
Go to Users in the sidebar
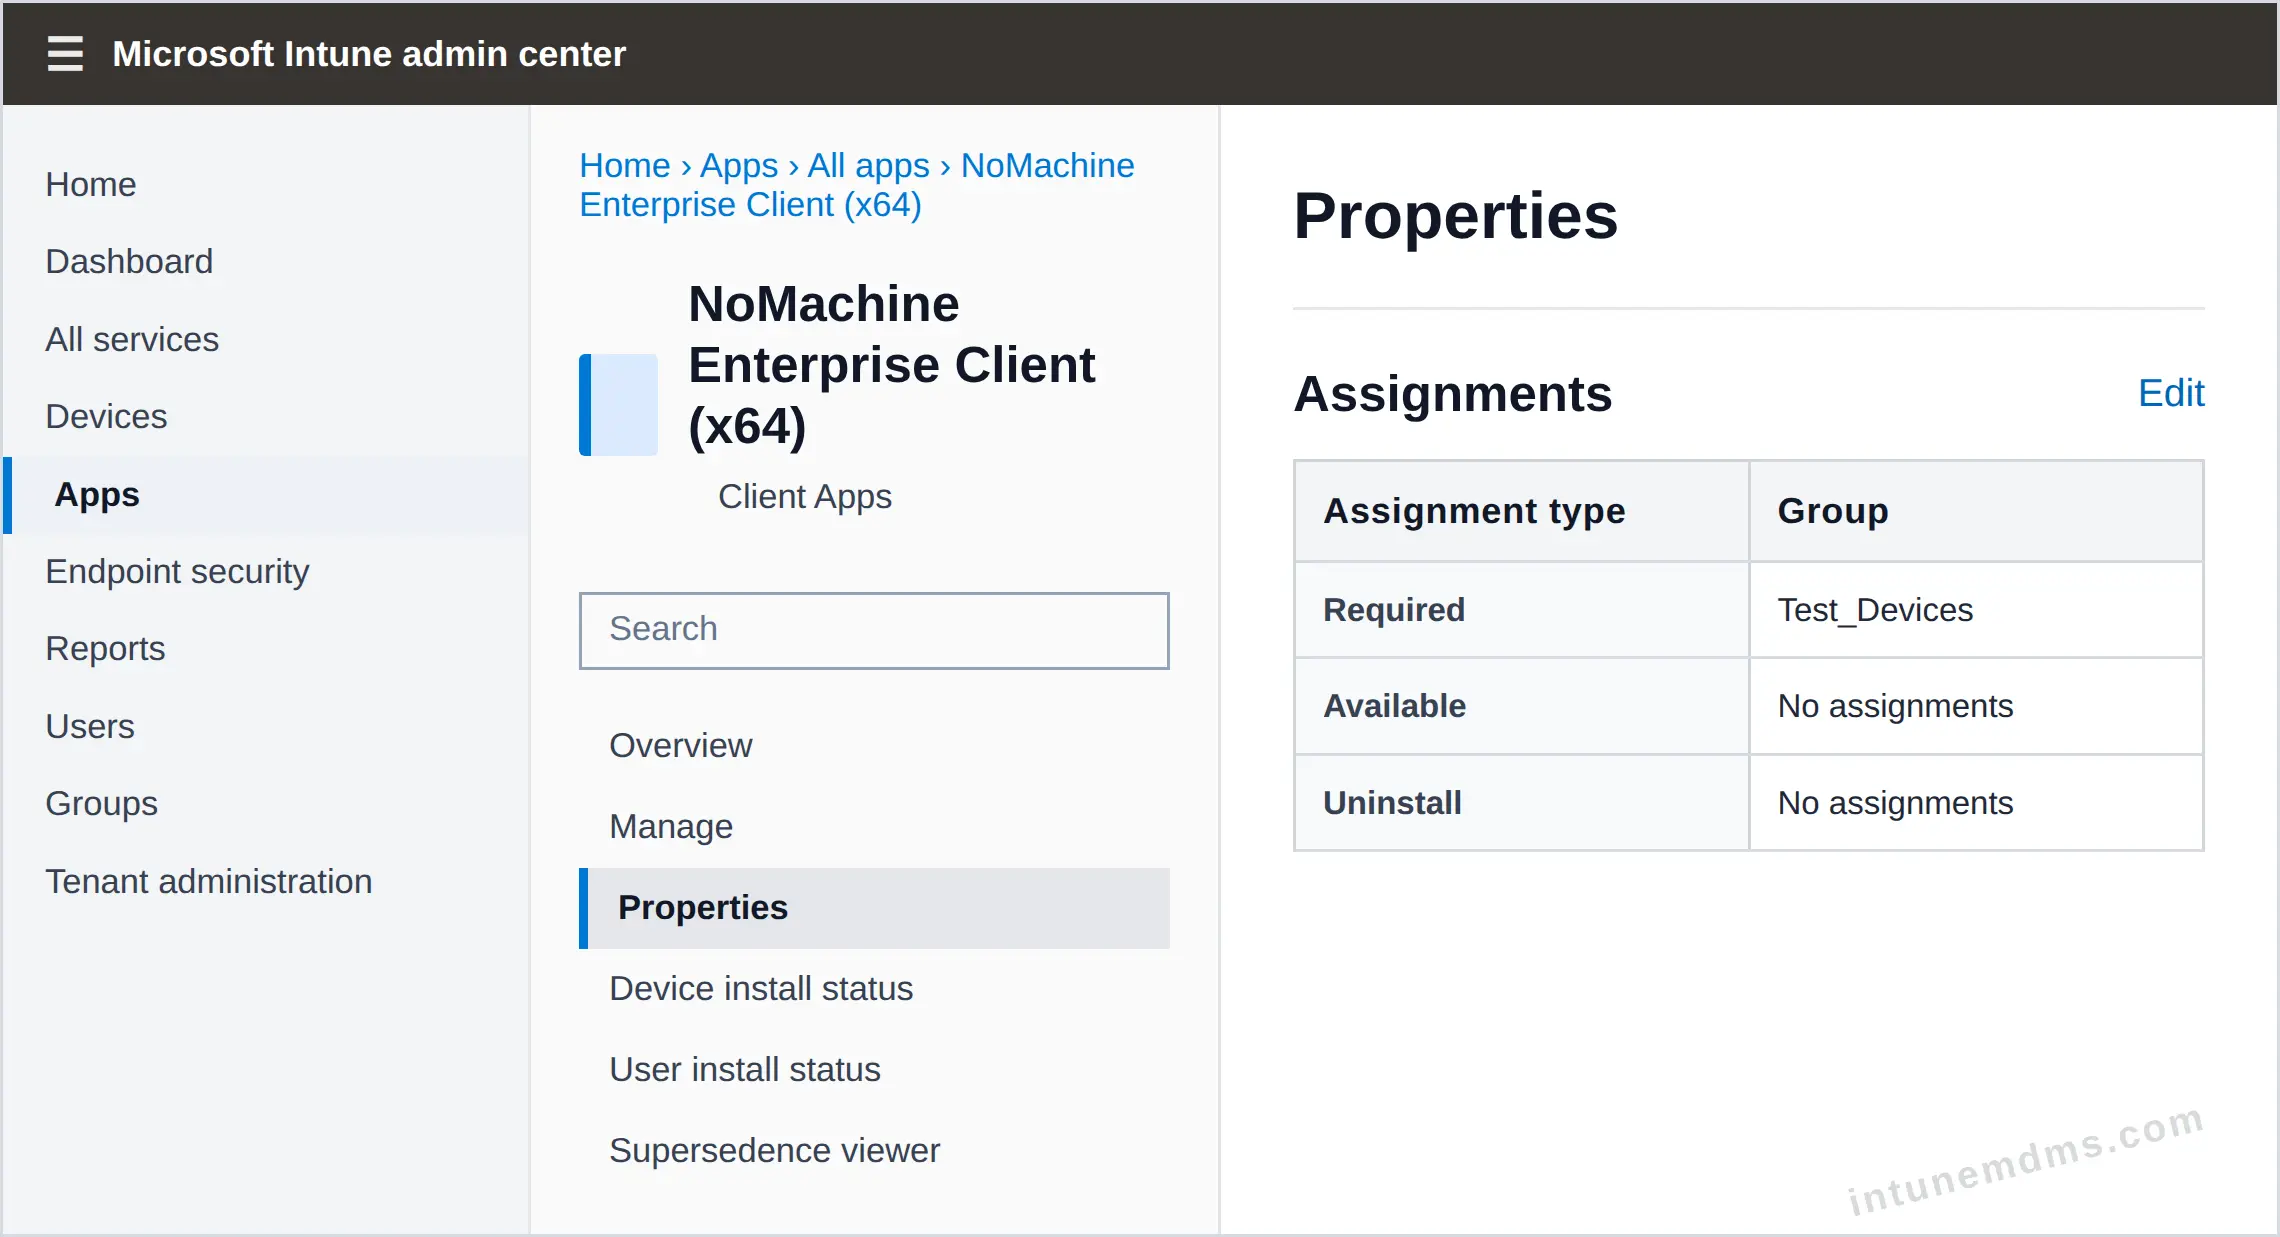point(90,726)
